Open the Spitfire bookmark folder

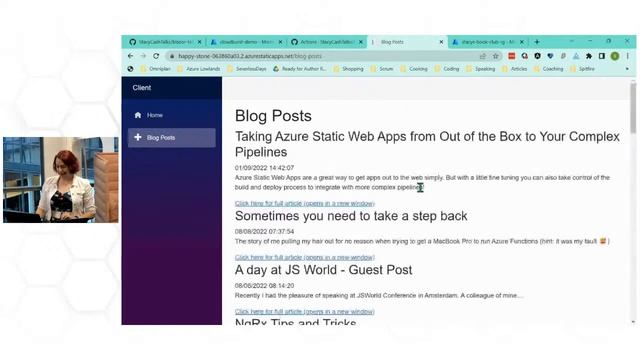tap(582, 69)
